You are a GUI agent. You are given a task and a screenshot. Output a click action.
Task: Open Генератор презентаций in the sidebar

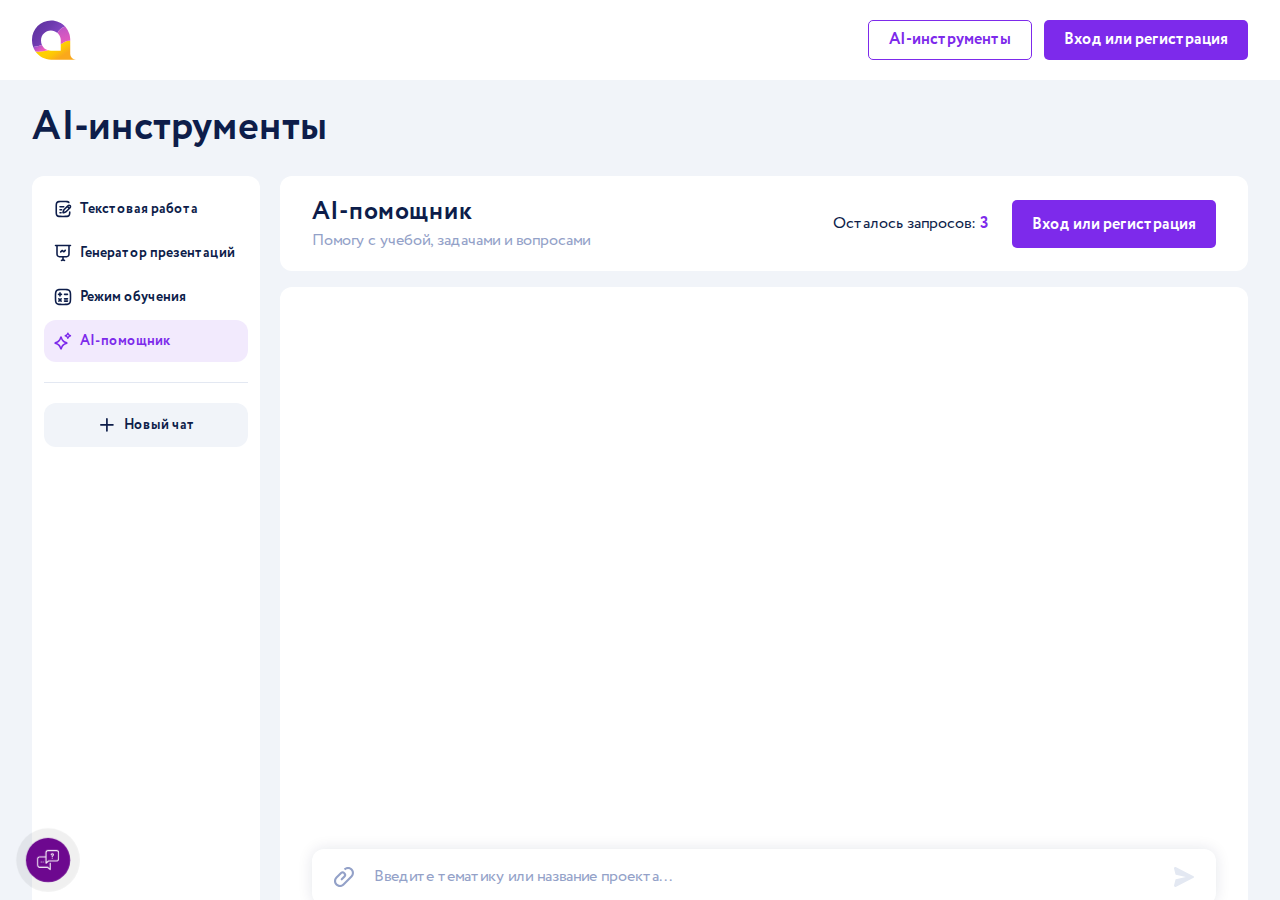coord(146,253)
